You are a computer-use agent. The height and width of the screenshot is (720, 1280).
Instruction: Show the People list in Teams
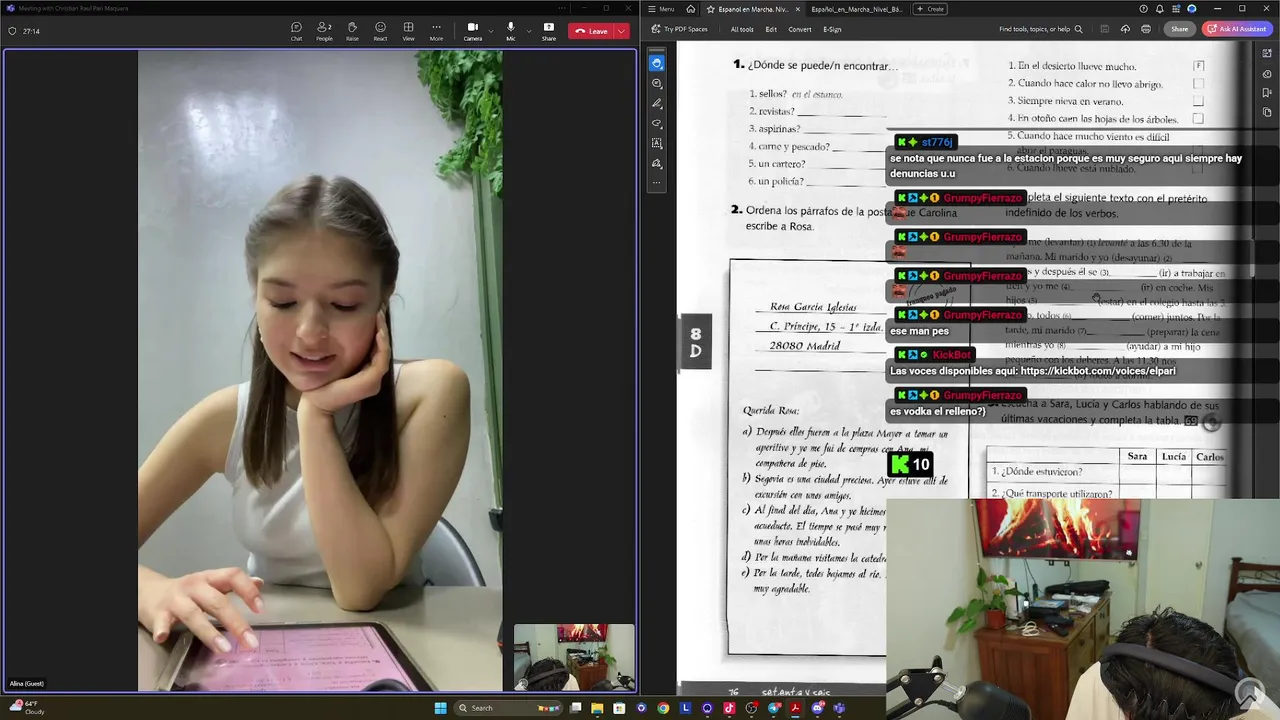(x=324, y=31)
